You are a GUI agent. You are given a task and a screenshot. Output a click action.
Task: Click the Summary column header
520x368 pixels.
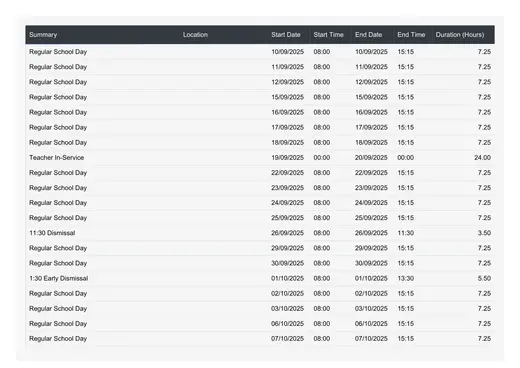pyautogui.click(x=43, y=35)
